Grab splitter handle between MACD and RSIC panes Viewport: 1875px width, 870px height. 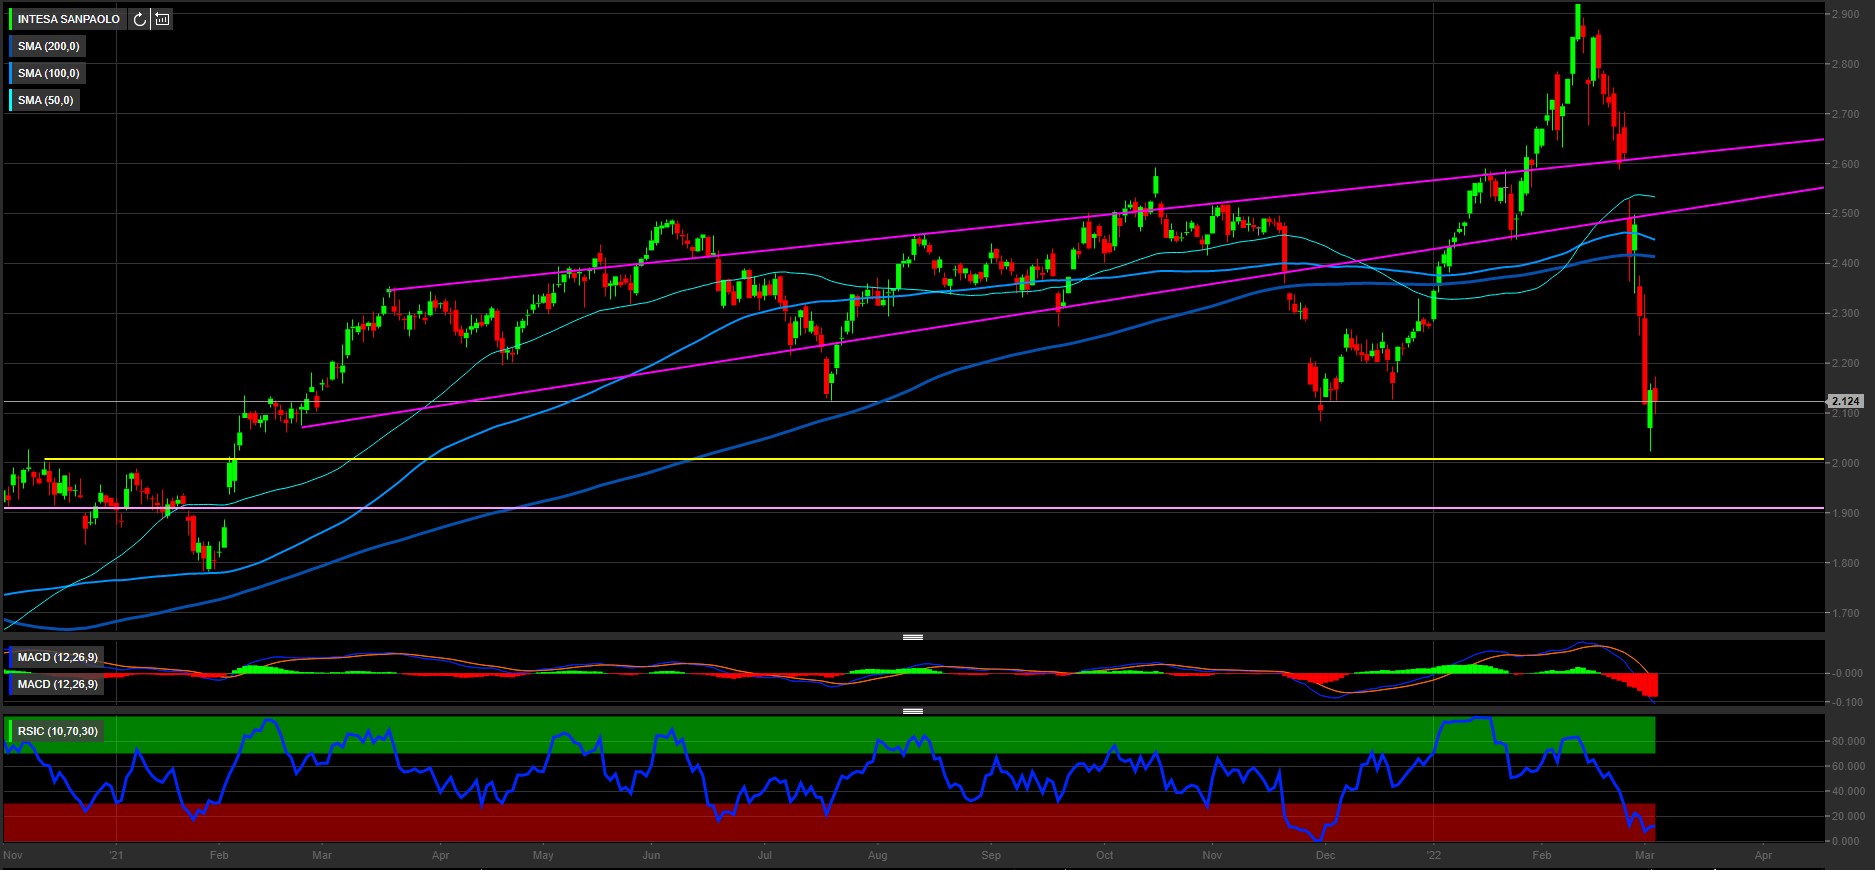912,711
